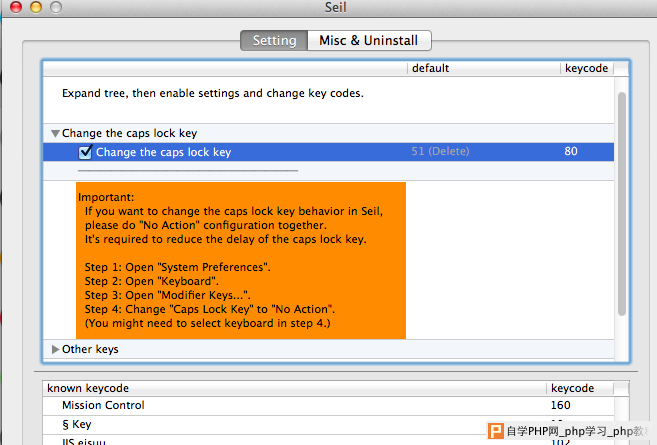Screen dimensions: 657x445
Task: Collapse the Change the caps lock key tree
Action: 55,134
